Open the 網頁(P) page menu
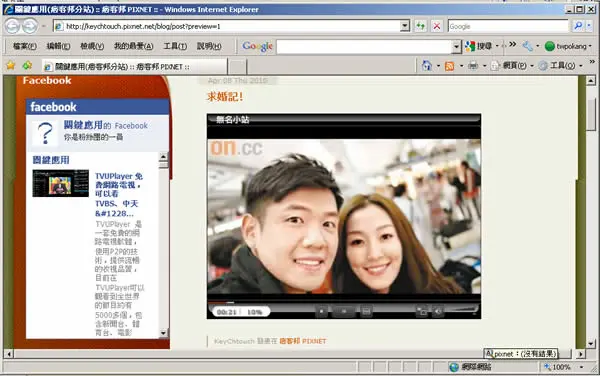The width and height of the screenshot is (600, 376). [512, 66]
